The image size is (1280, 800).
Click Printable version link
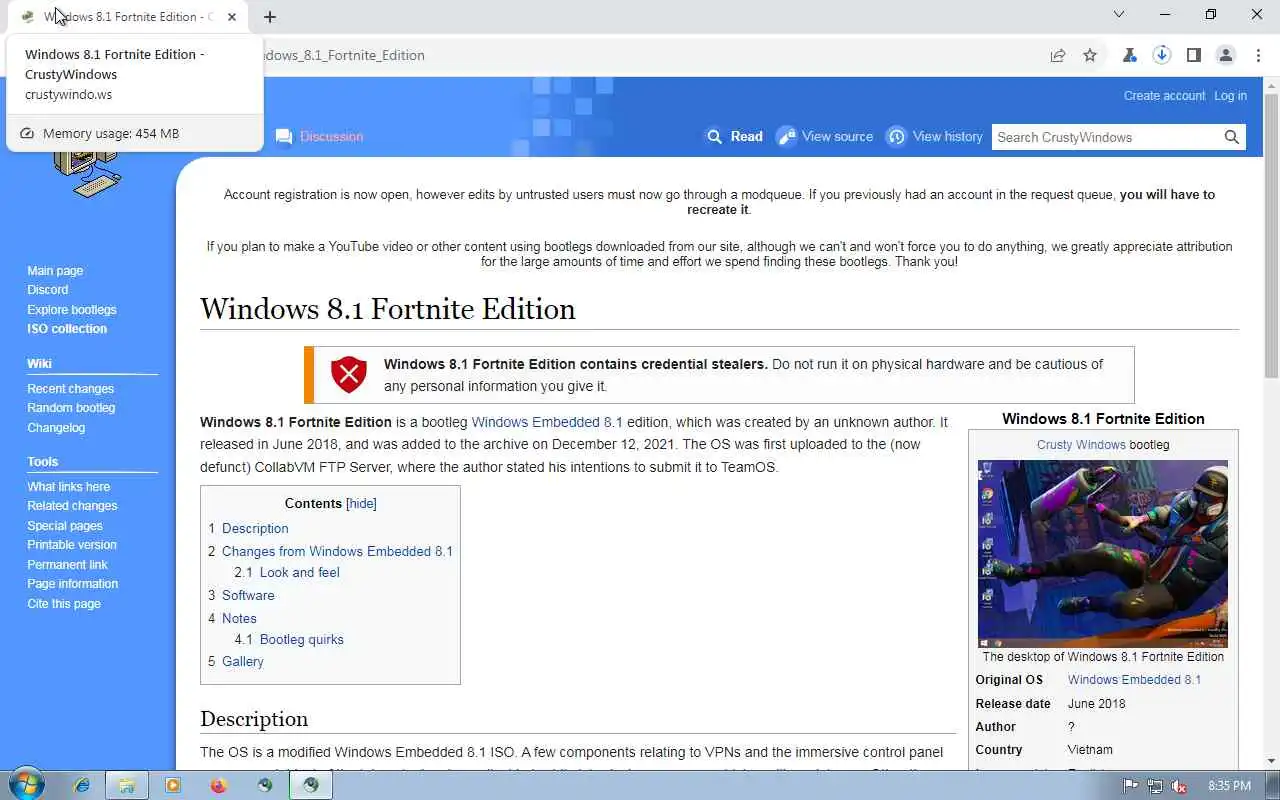tap(72, 545)
